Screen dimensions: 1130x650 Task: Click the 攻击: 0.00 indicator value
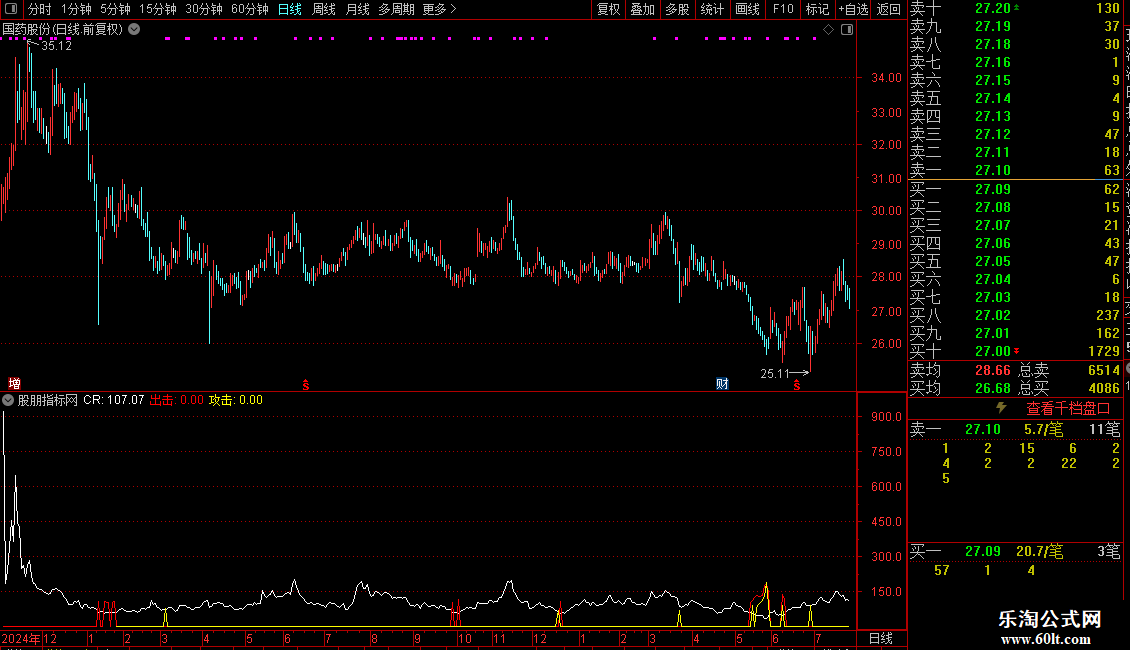click(236, 400)
